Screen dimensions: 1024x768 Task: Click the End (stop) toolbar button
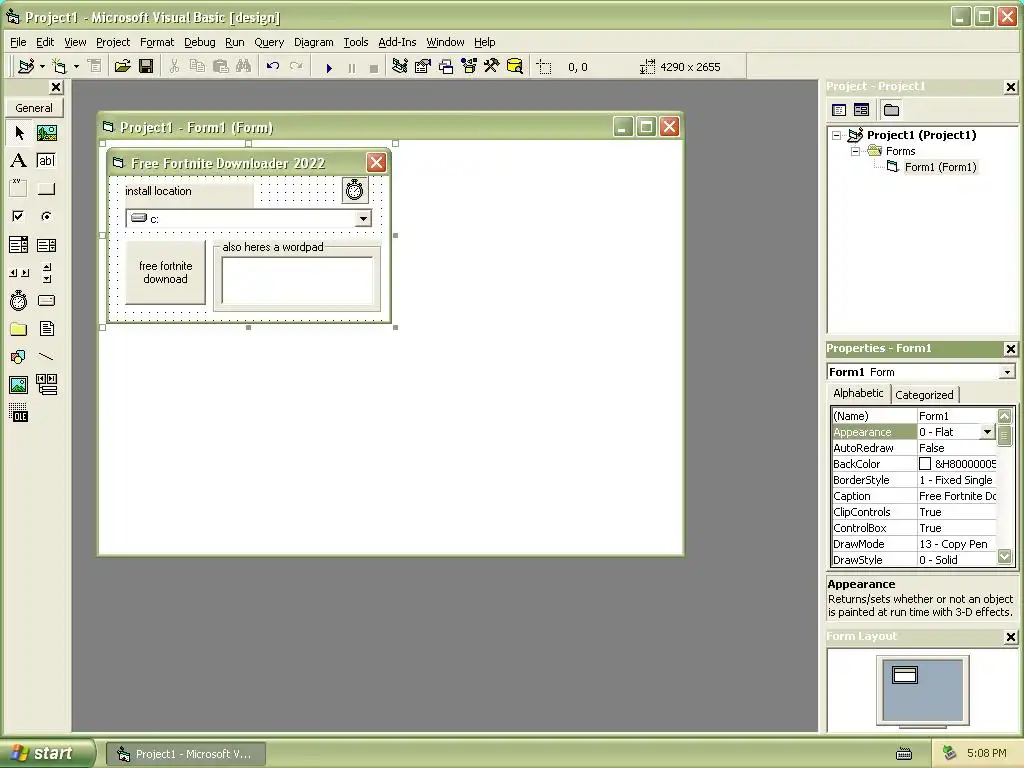[x=374, y=67]
